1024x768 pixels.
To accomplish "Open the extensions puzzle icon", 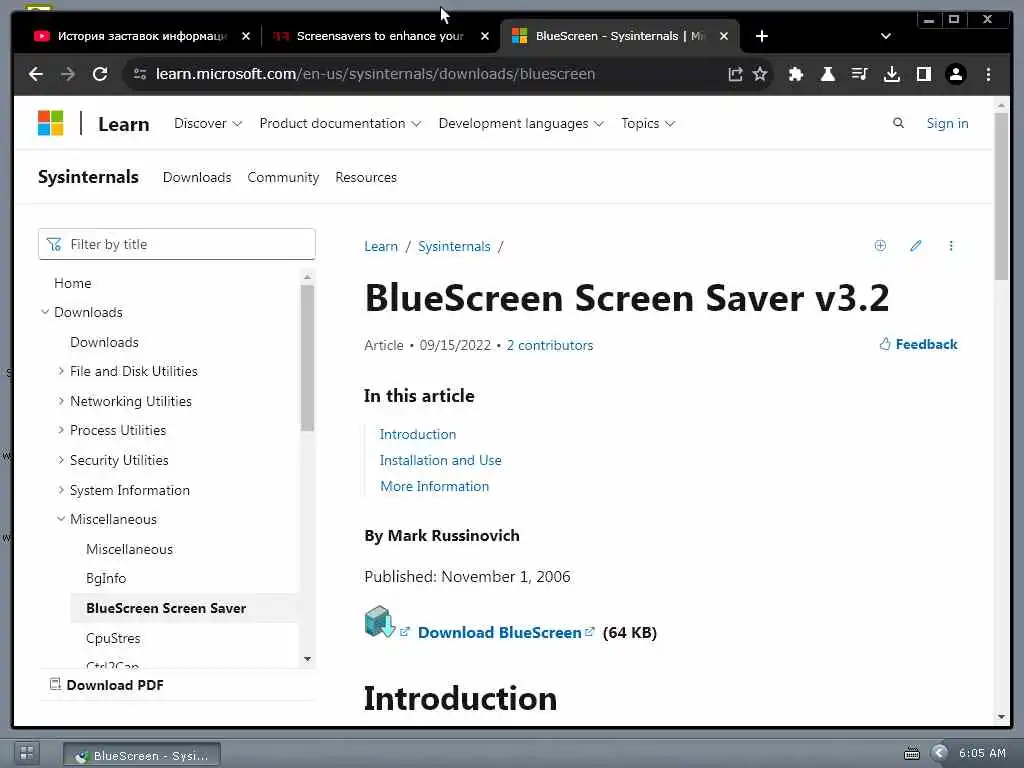I will click(x=795, y=74).
